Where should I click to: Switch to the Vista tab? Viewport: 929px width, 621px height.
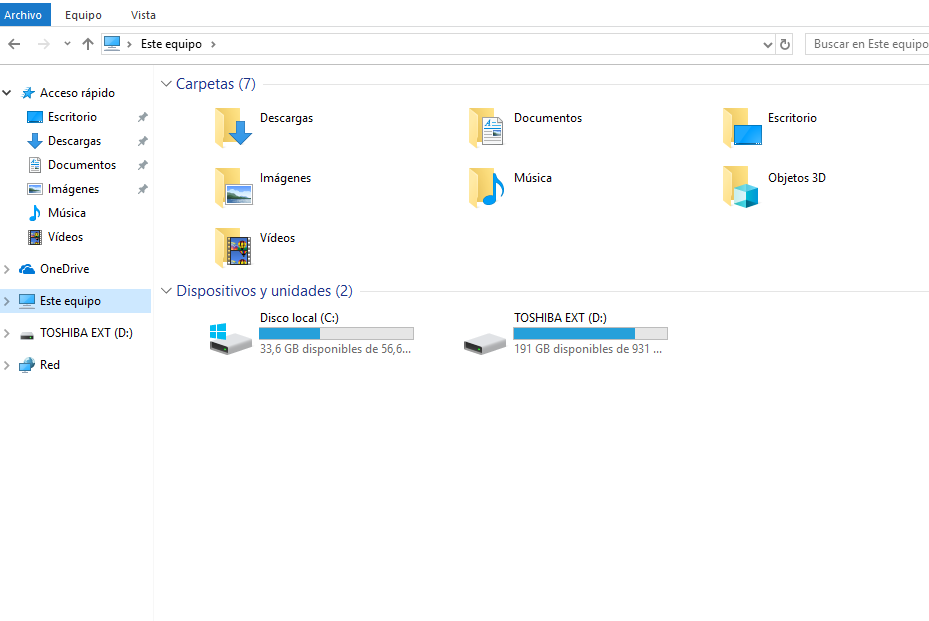point(143,15)
